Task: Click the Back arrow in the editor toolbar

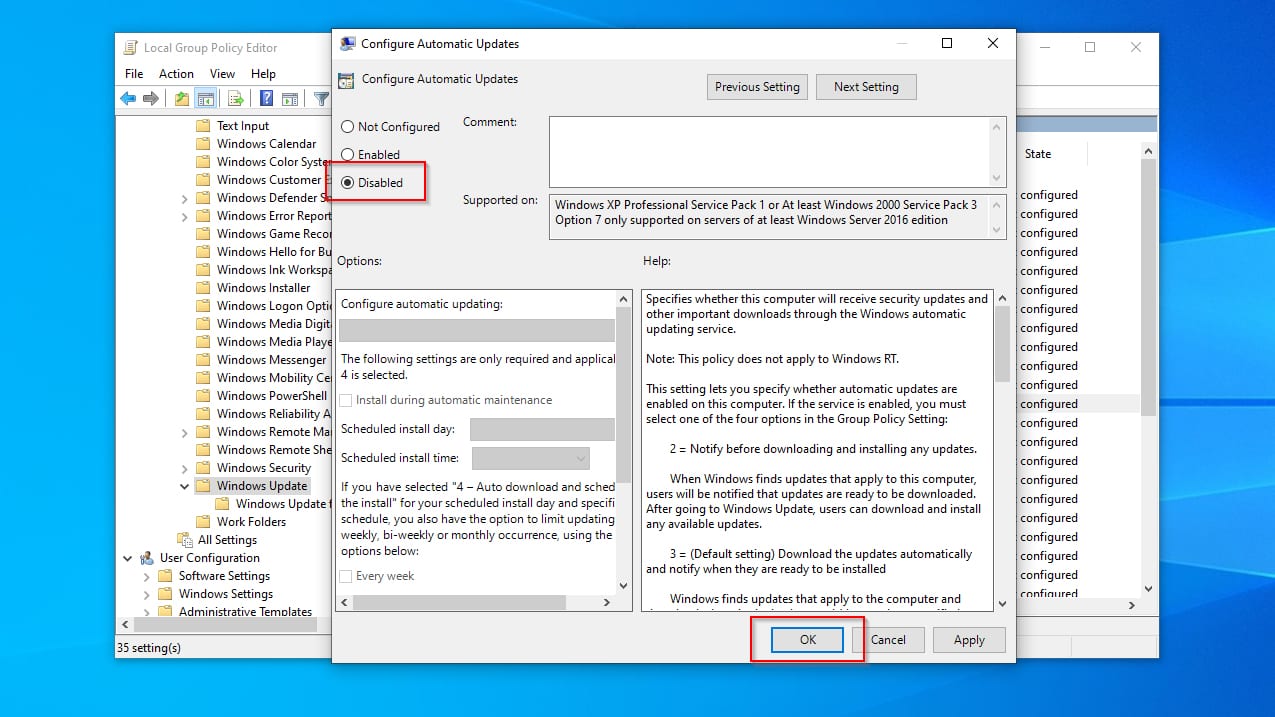Action: 128,98
